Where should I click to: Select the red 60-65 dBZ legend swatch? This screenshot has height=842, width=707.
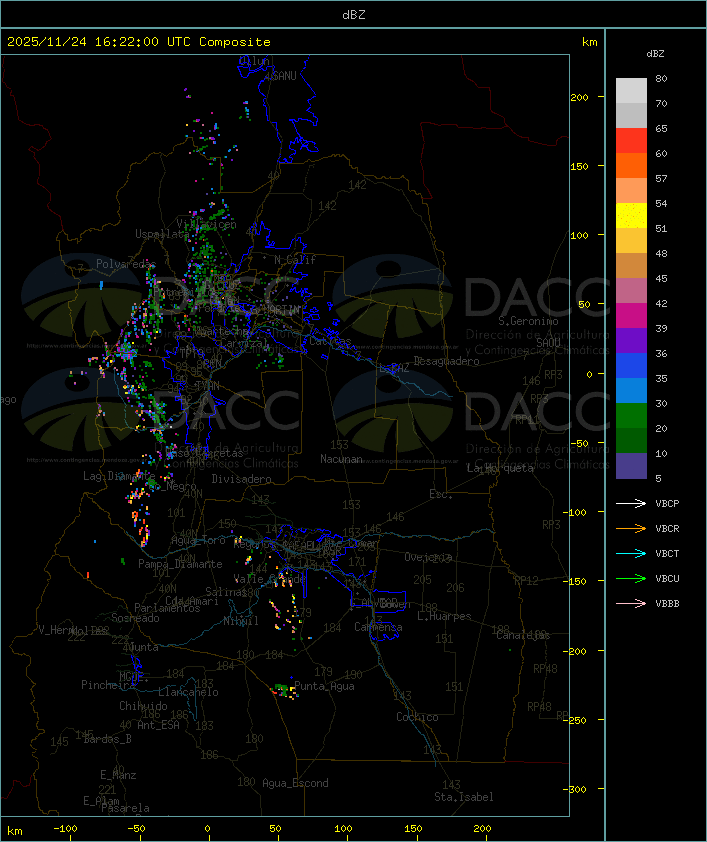tap(631, 141)
